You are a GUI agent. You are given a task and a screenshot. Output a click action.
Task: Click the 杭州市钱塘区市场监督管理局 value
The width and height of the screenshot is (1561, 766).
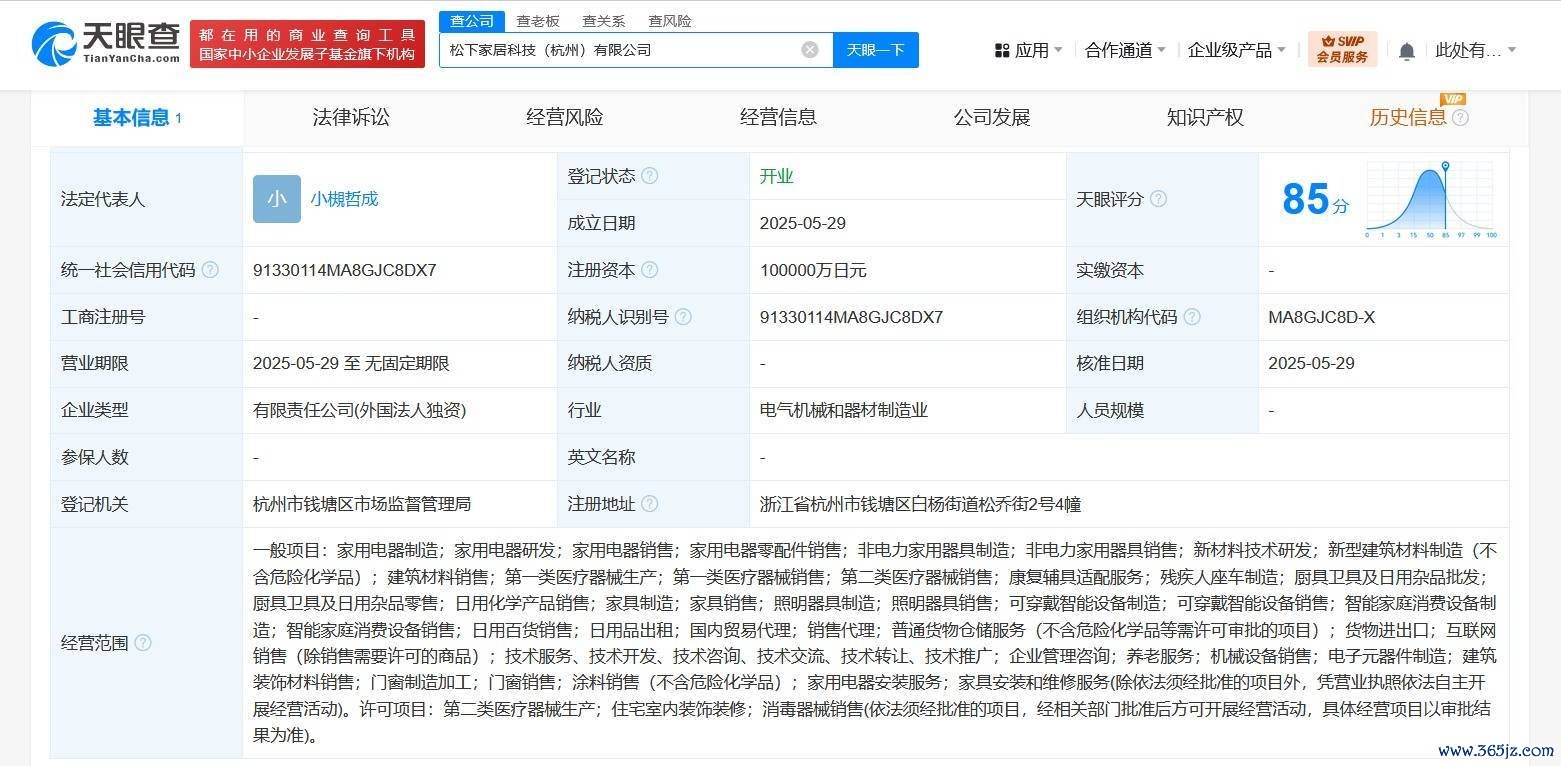362,504
